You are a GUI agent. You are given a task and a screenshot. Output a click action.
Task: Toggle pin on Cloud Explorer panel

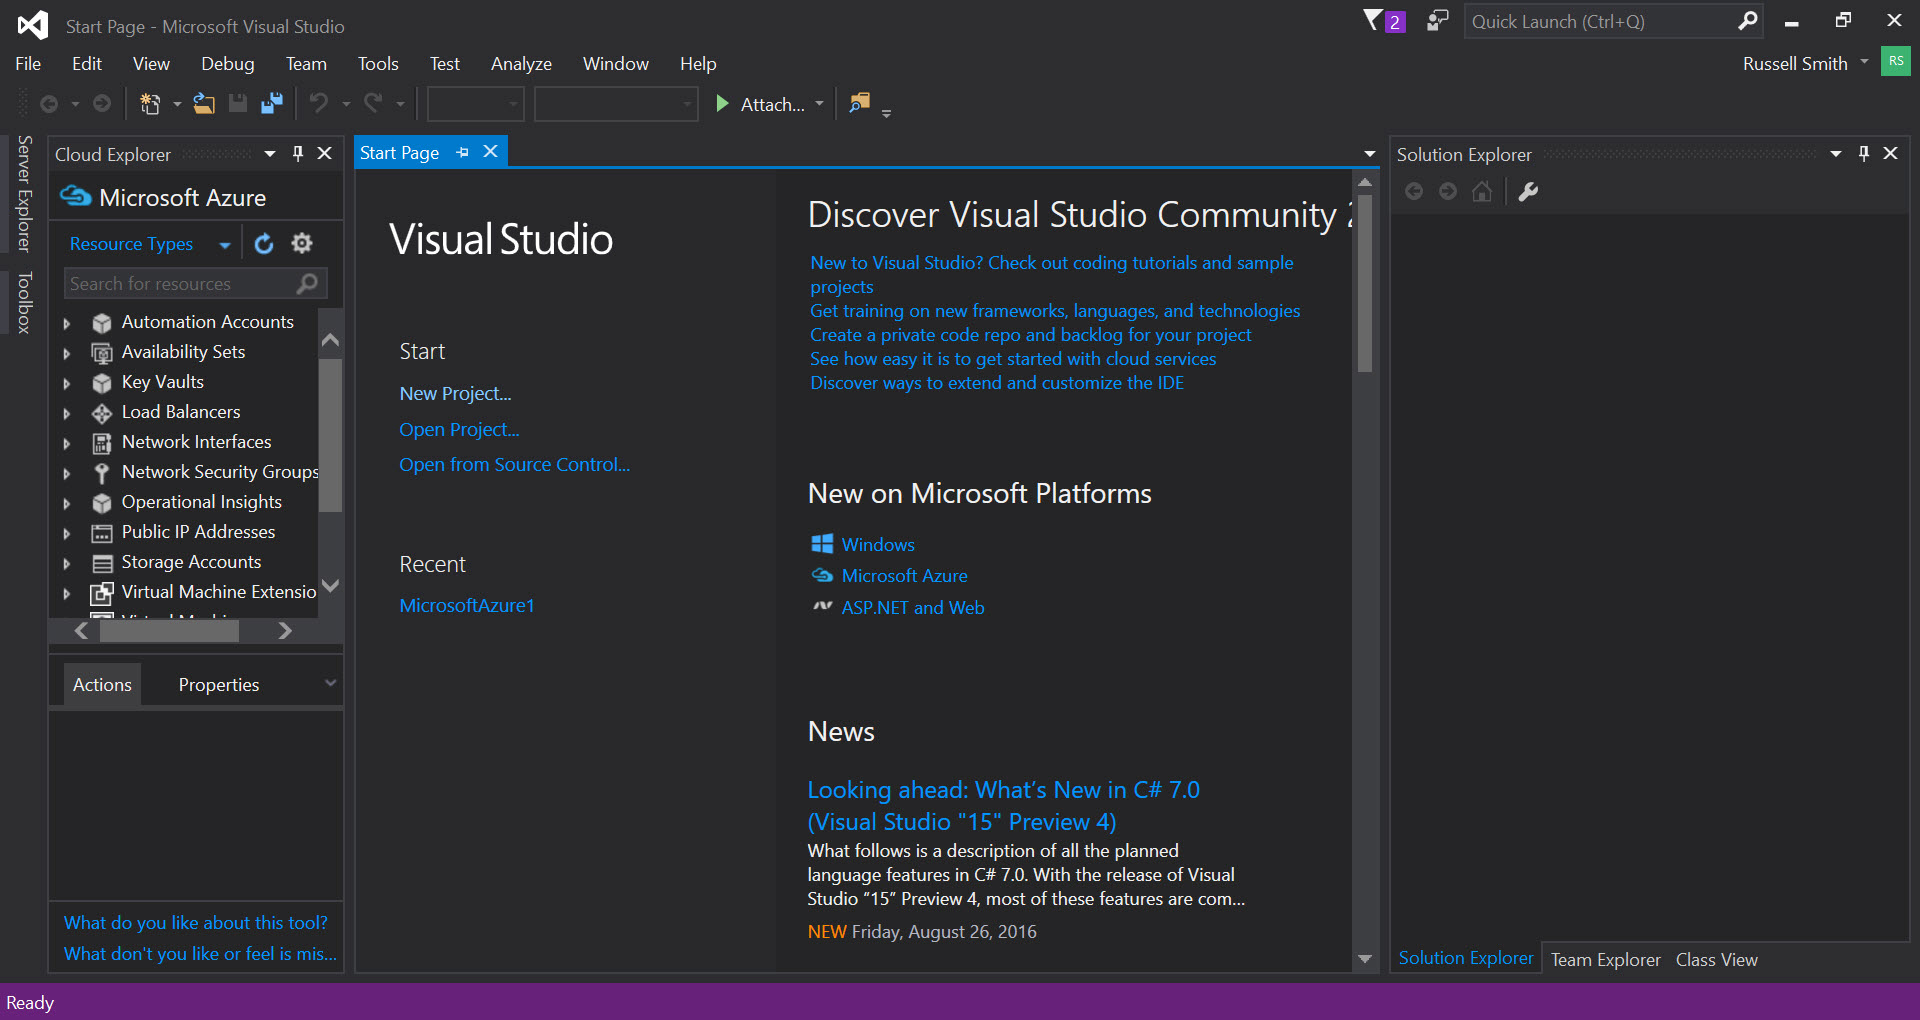(x=297, y=153)
